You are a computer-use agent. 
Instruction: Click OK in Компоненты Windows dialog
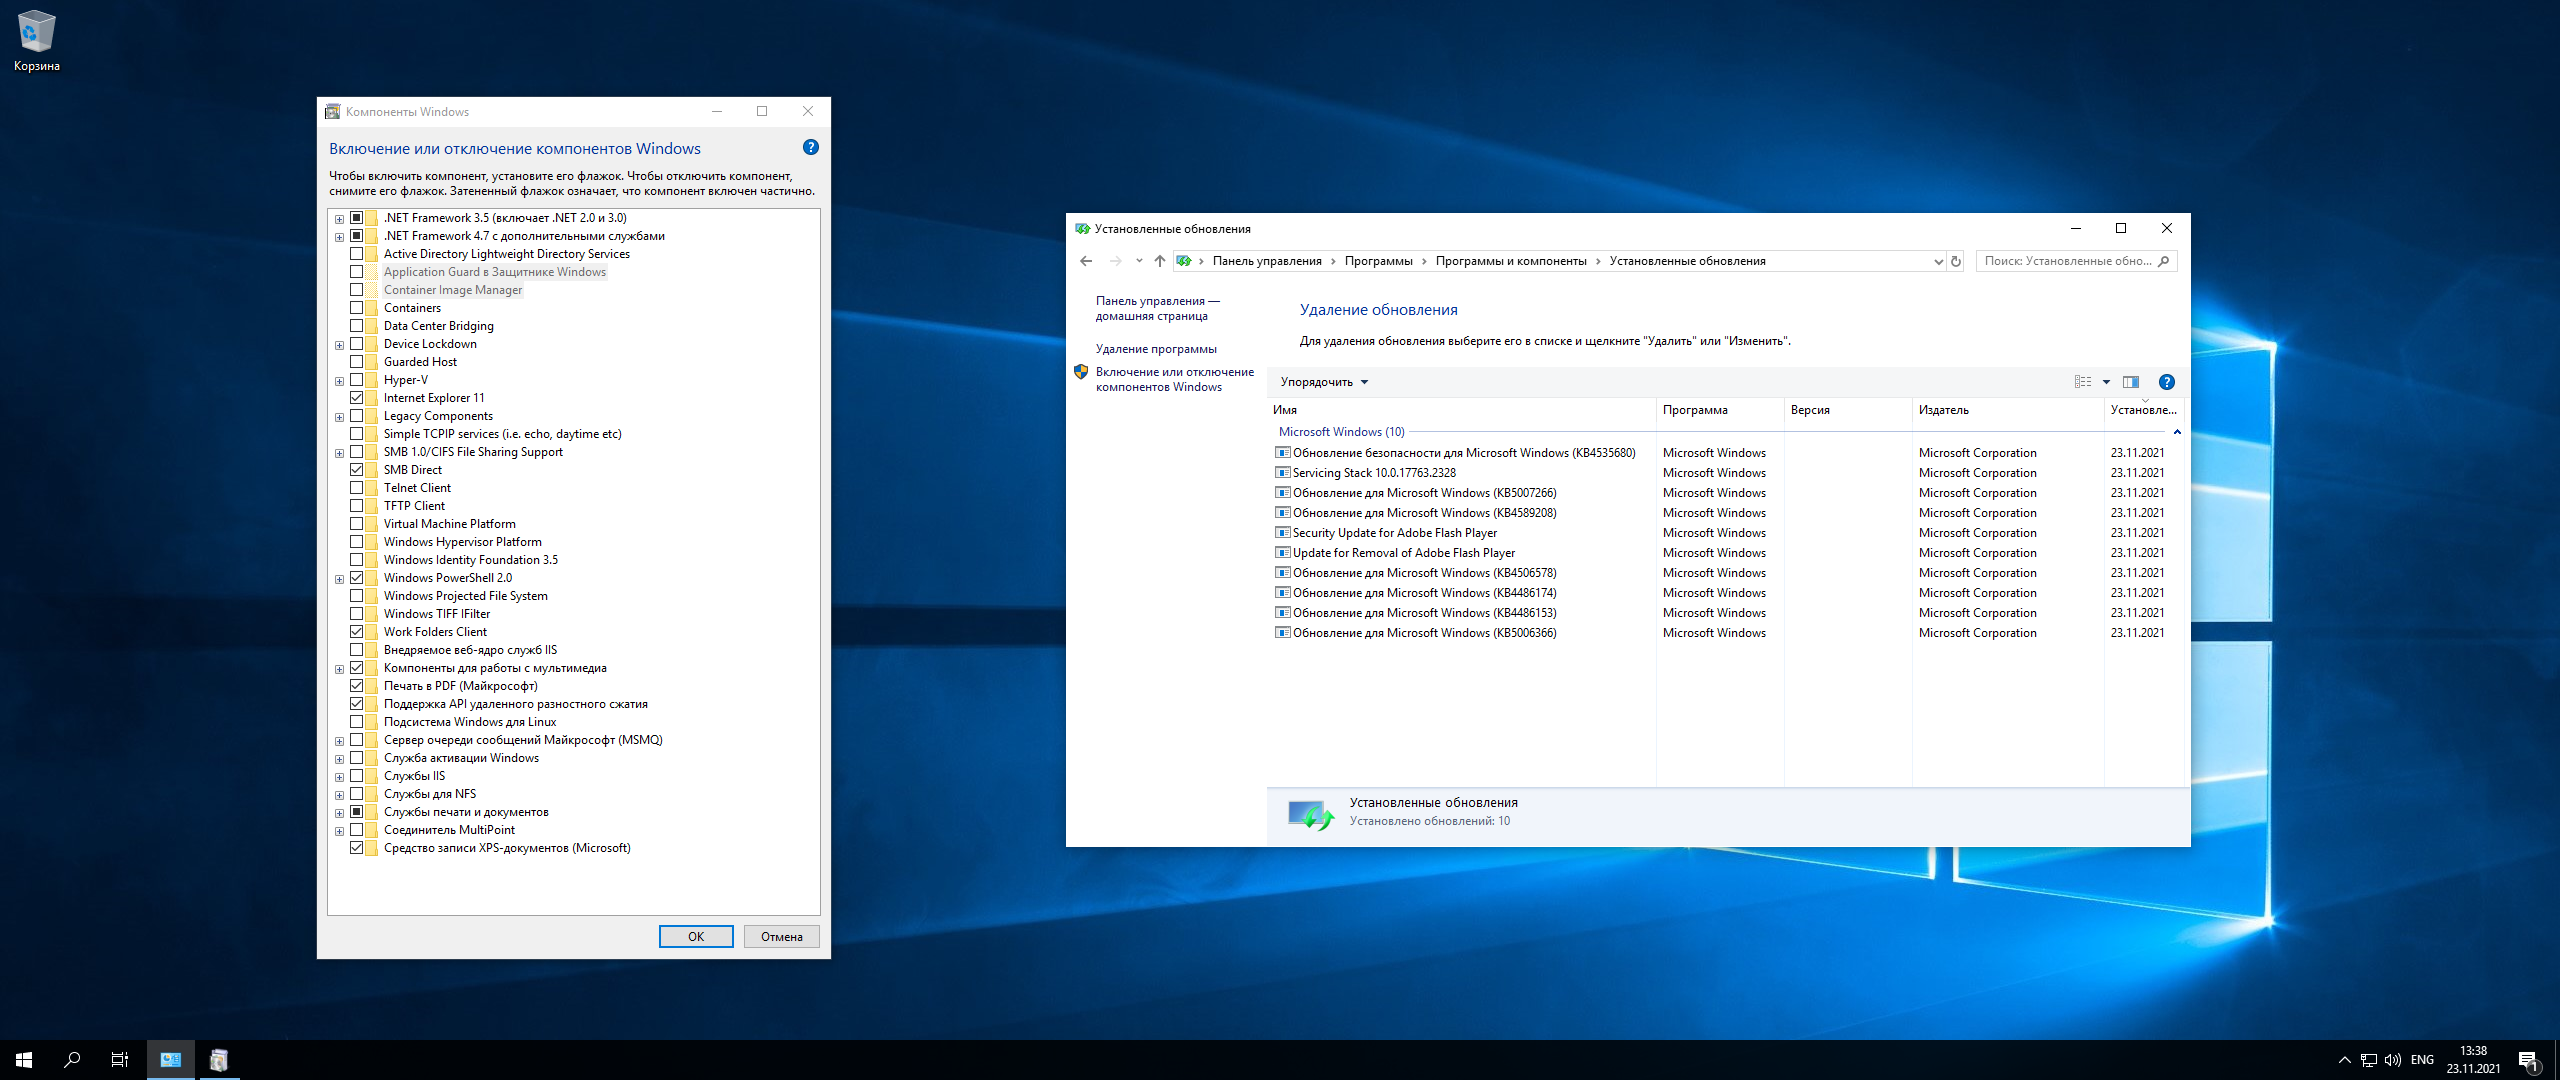696,937
